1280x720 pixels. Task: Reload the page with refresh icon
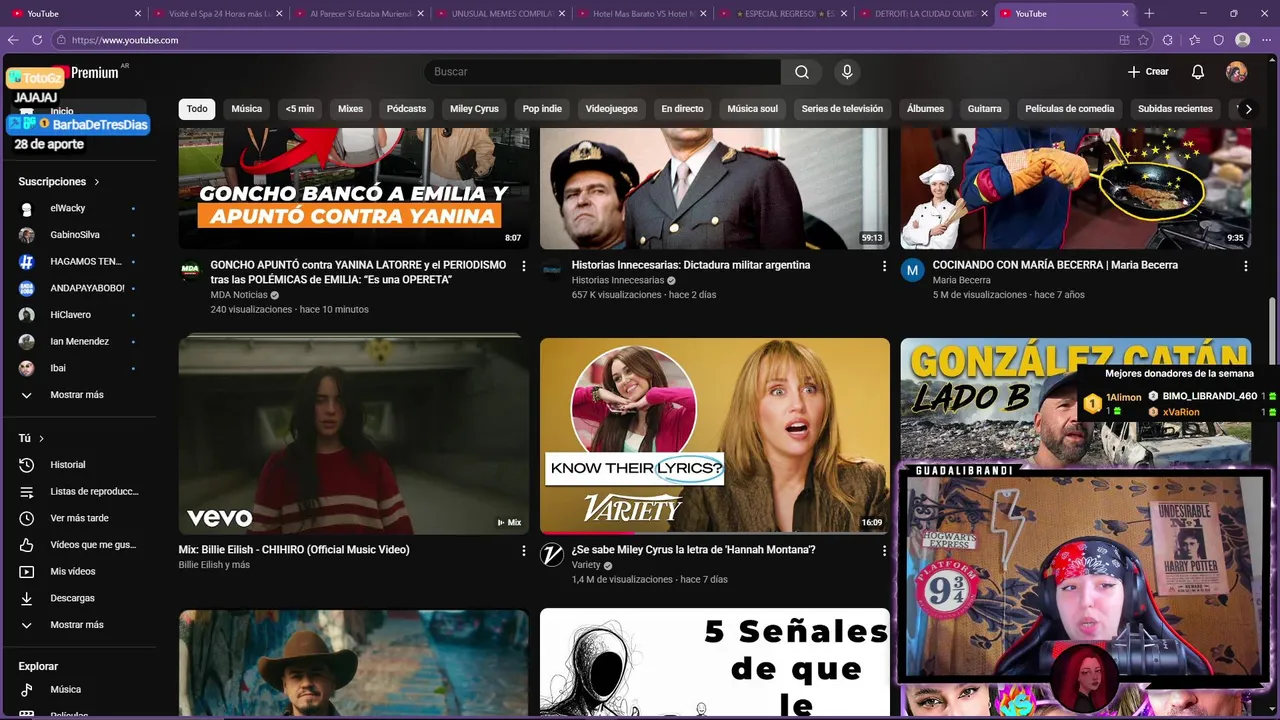coord(37,40)
